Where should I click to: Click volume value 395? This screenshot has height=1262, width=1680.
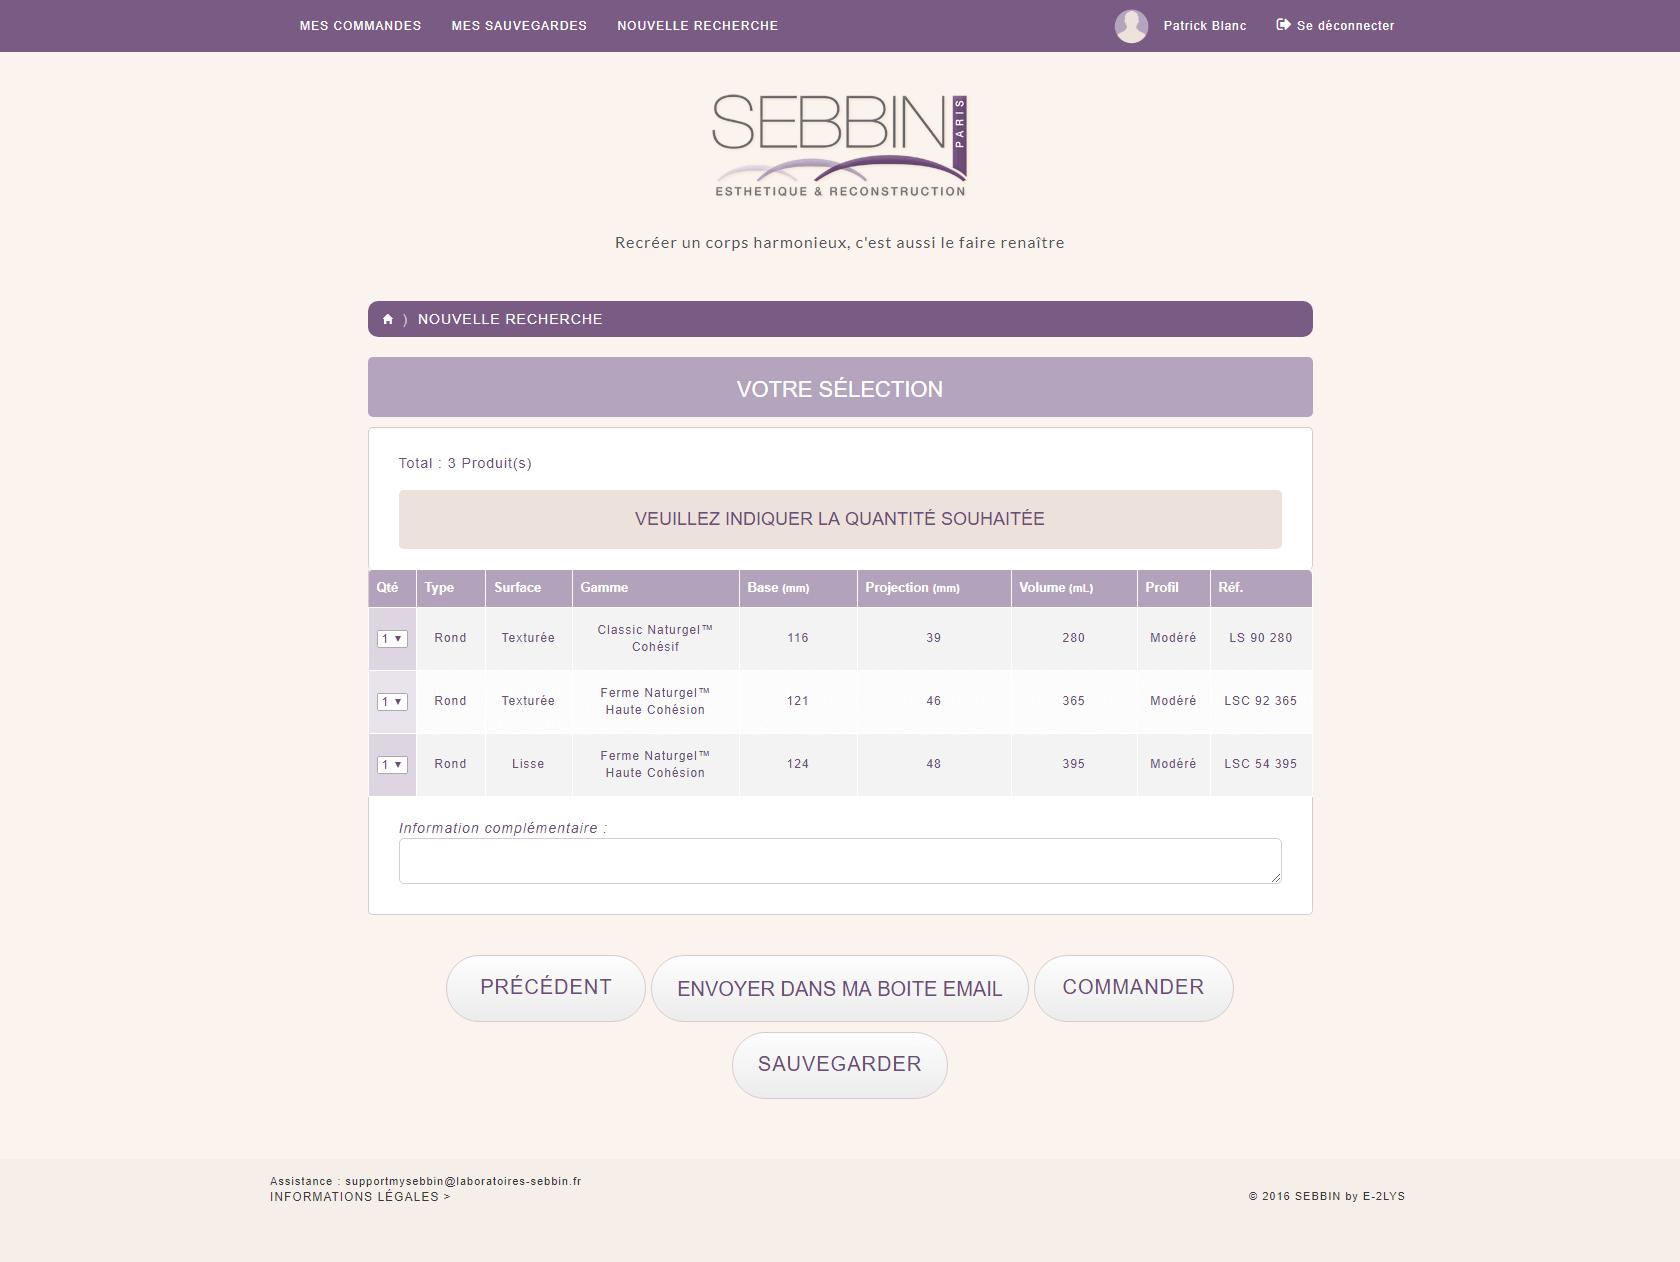pyautogui.click(x=1074, y=764)
